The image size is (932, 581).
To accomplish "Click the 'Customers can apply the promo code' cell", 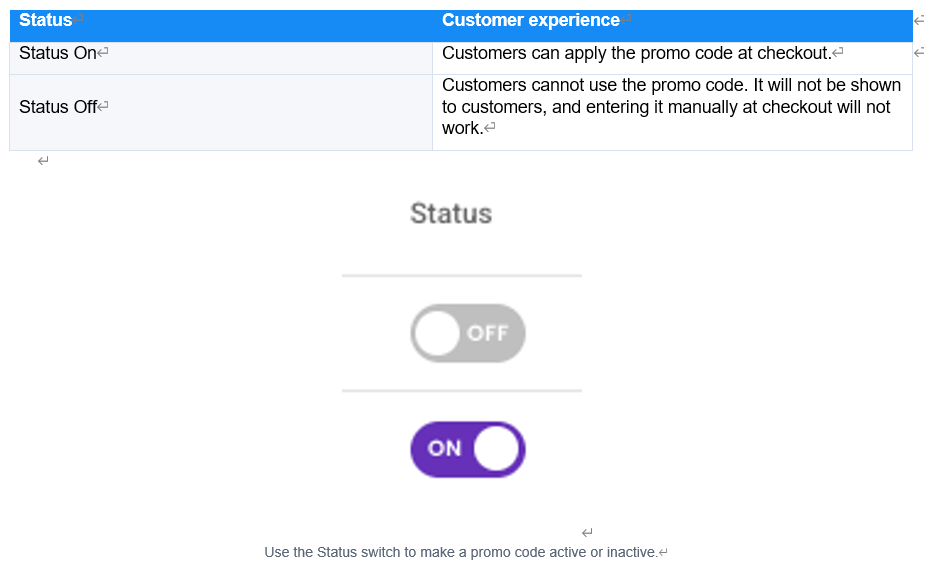I will (672, 58).
